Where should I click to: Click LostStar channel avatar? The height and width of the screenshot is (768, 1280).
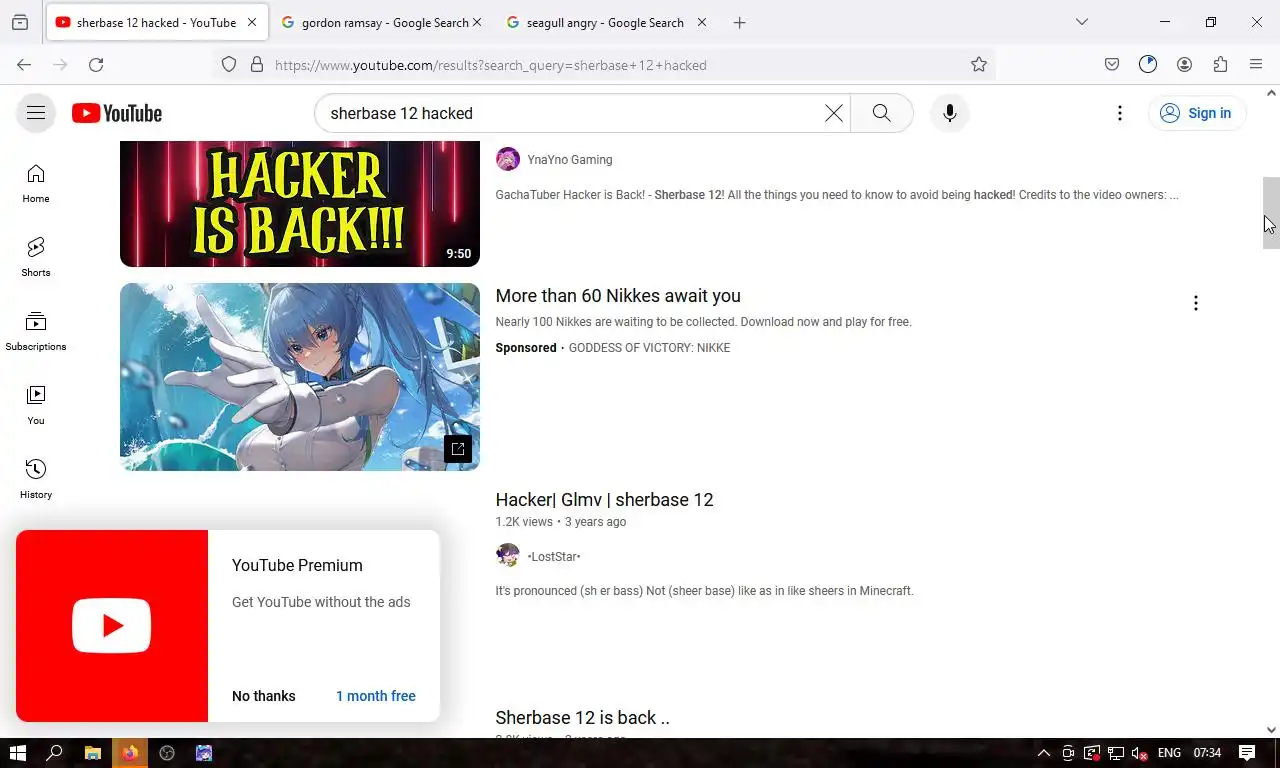point(508,556)
